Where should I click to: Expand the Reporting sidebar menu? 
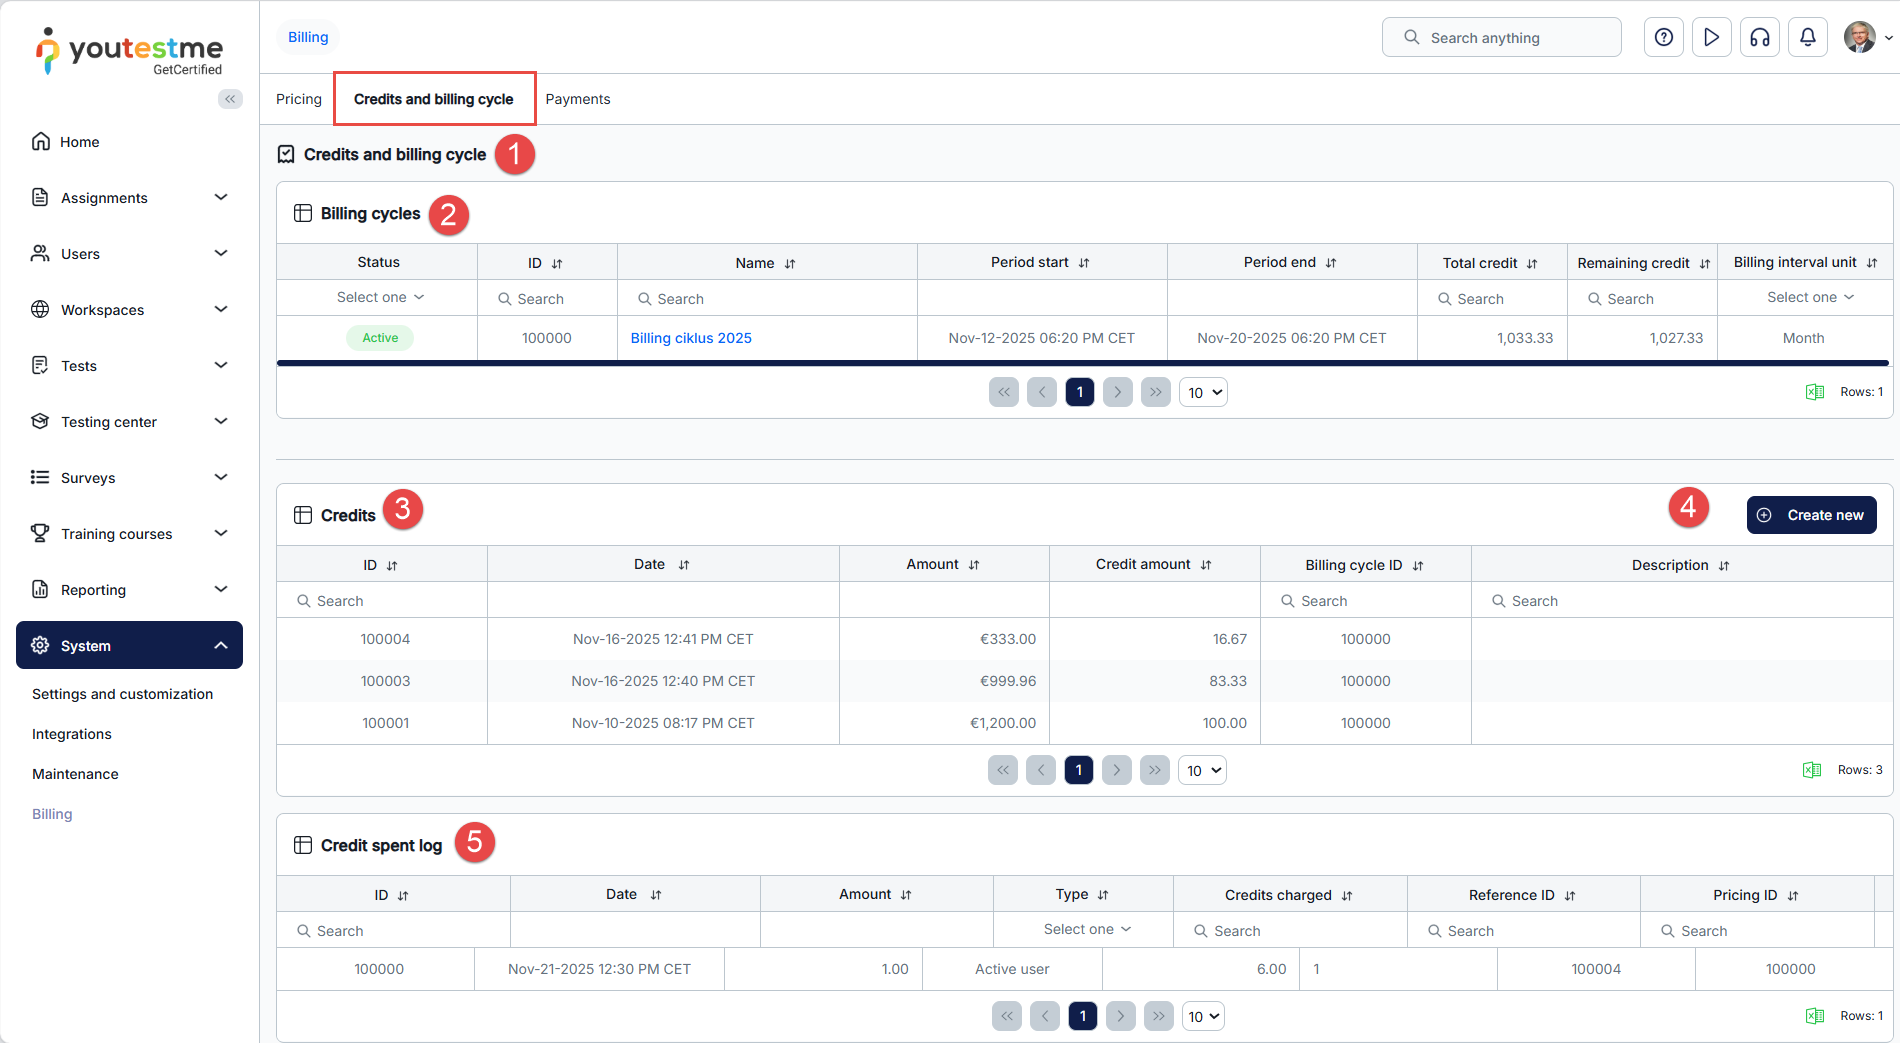(x=129, y=590)
